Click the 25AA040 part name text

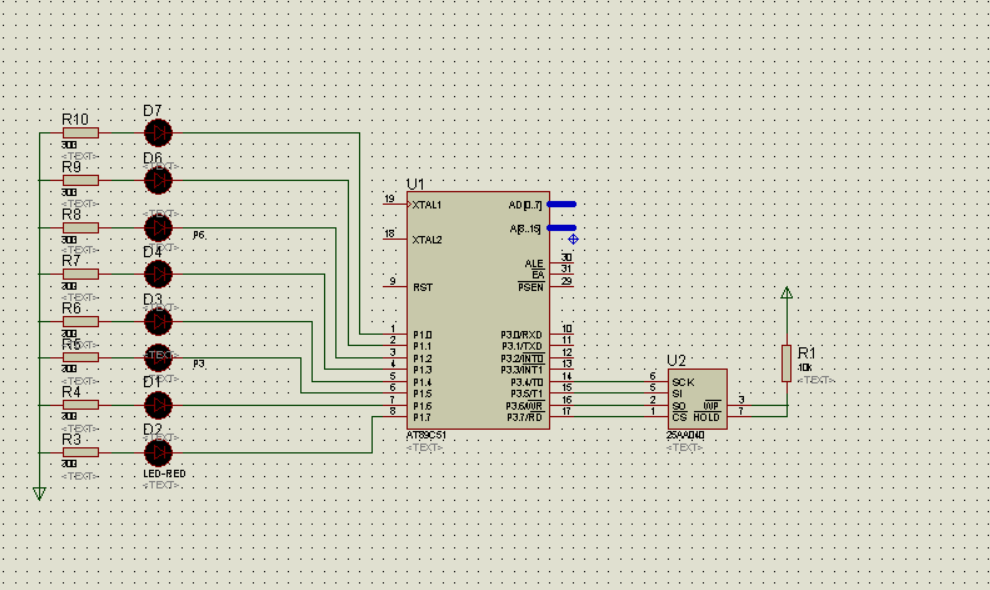[x=686, y=436]
